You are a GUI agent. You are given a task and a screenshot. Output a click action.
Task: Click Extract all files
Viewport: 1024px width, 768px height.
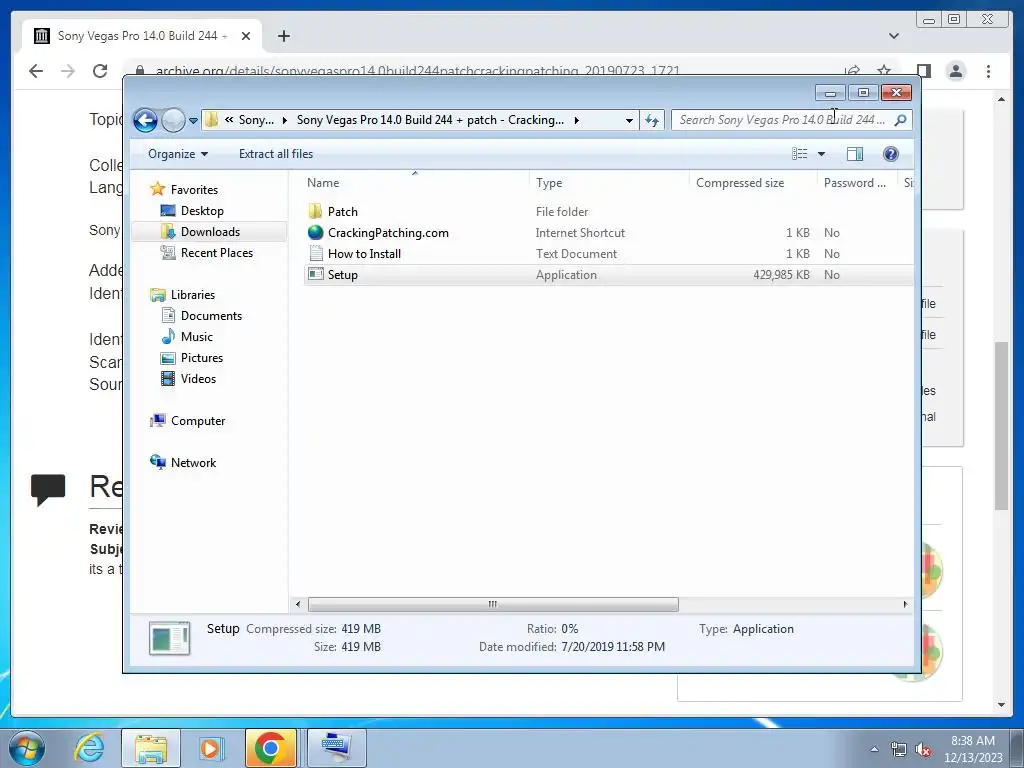[276, 154]
